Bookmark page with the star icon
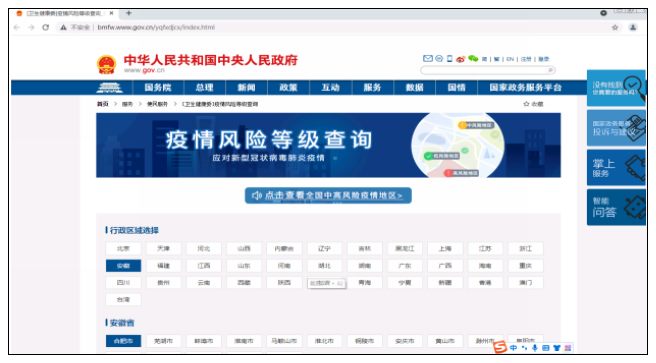Viewport: 656px width, 363px height. (x=615, y=27)
